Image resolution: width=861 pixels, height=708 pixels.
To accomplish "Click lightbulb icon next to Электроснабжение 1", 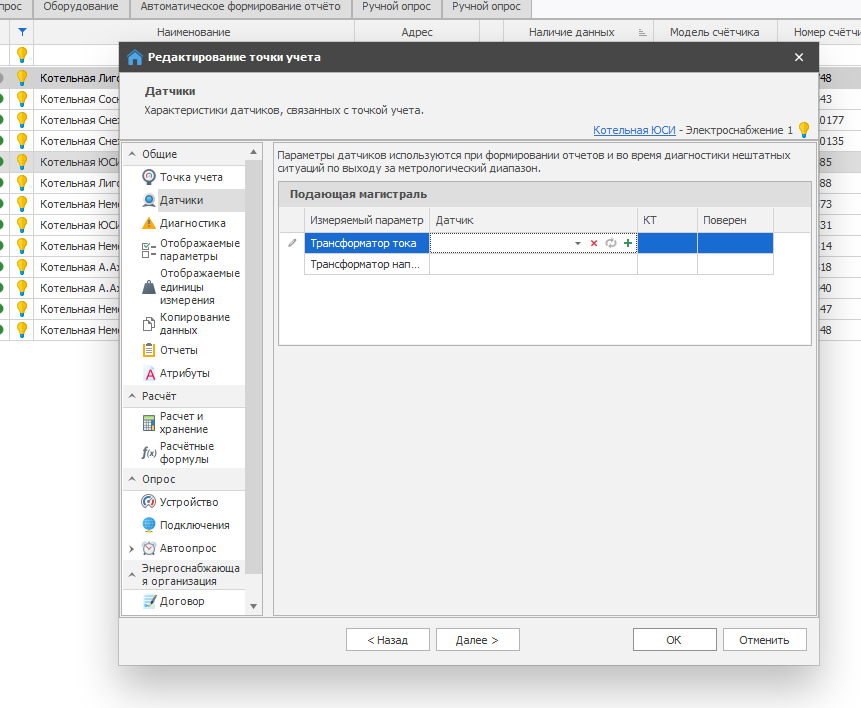I will point(804,130).
